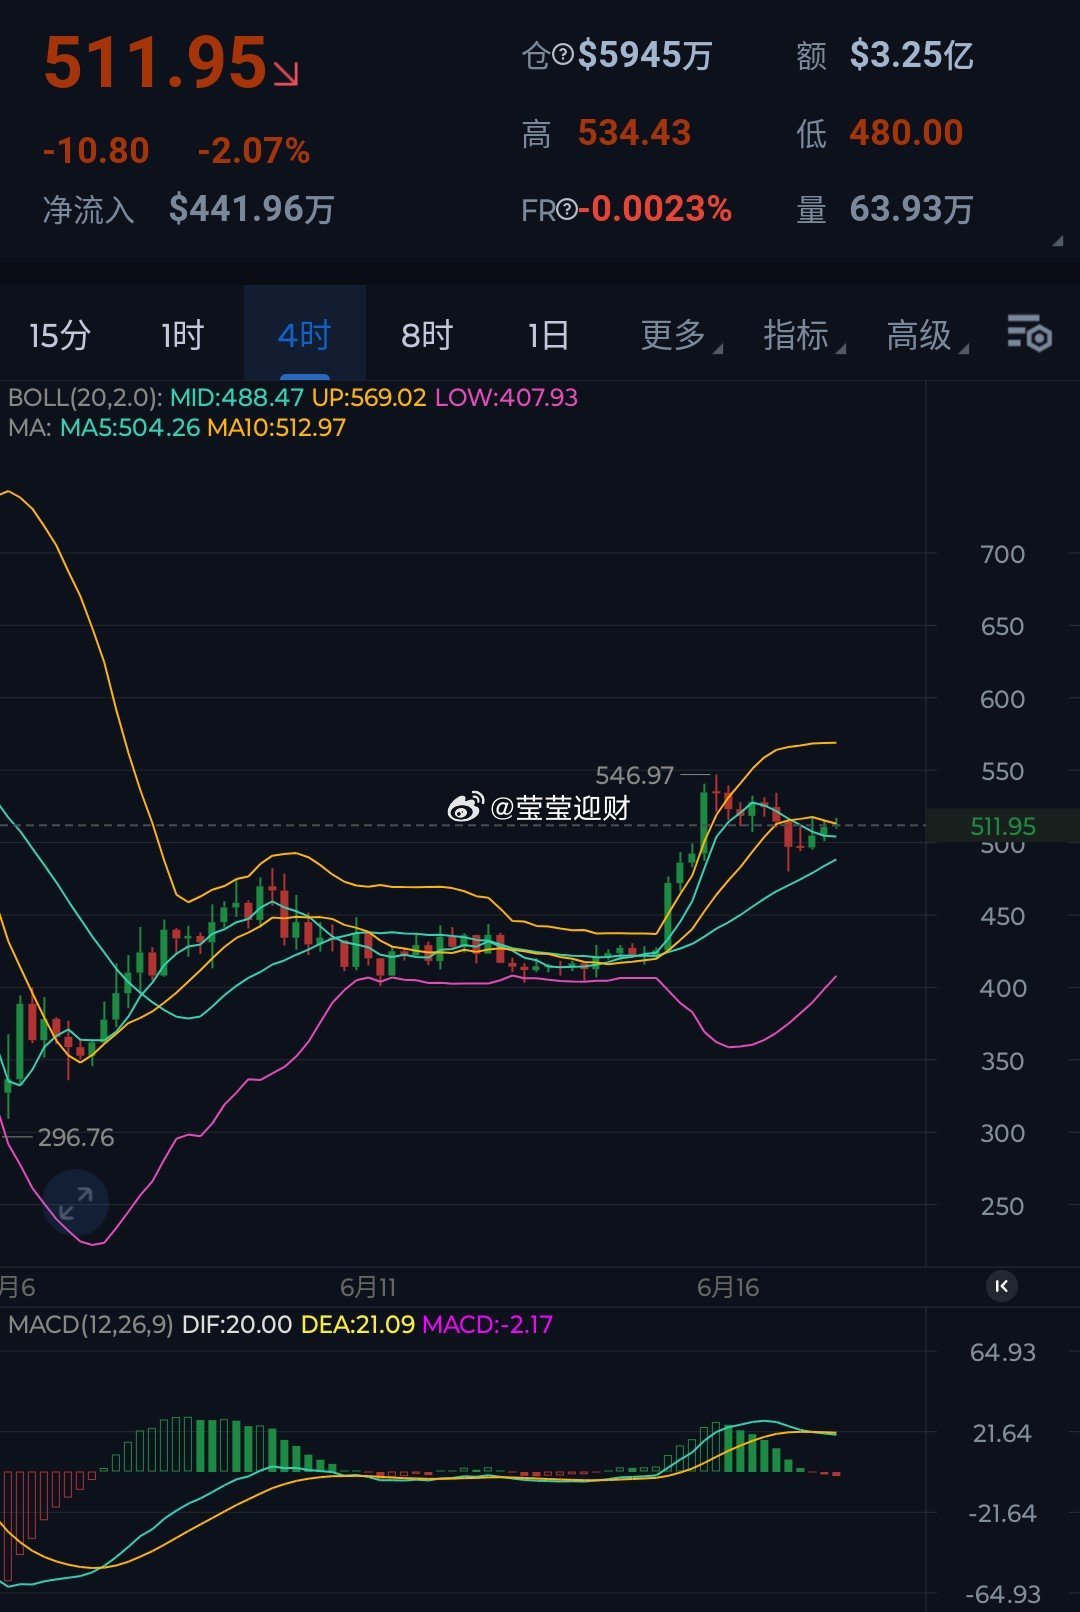1080x1612 pixels.
Task: Tap the MA5:504.26 label
Action: [x=130, y=428]
